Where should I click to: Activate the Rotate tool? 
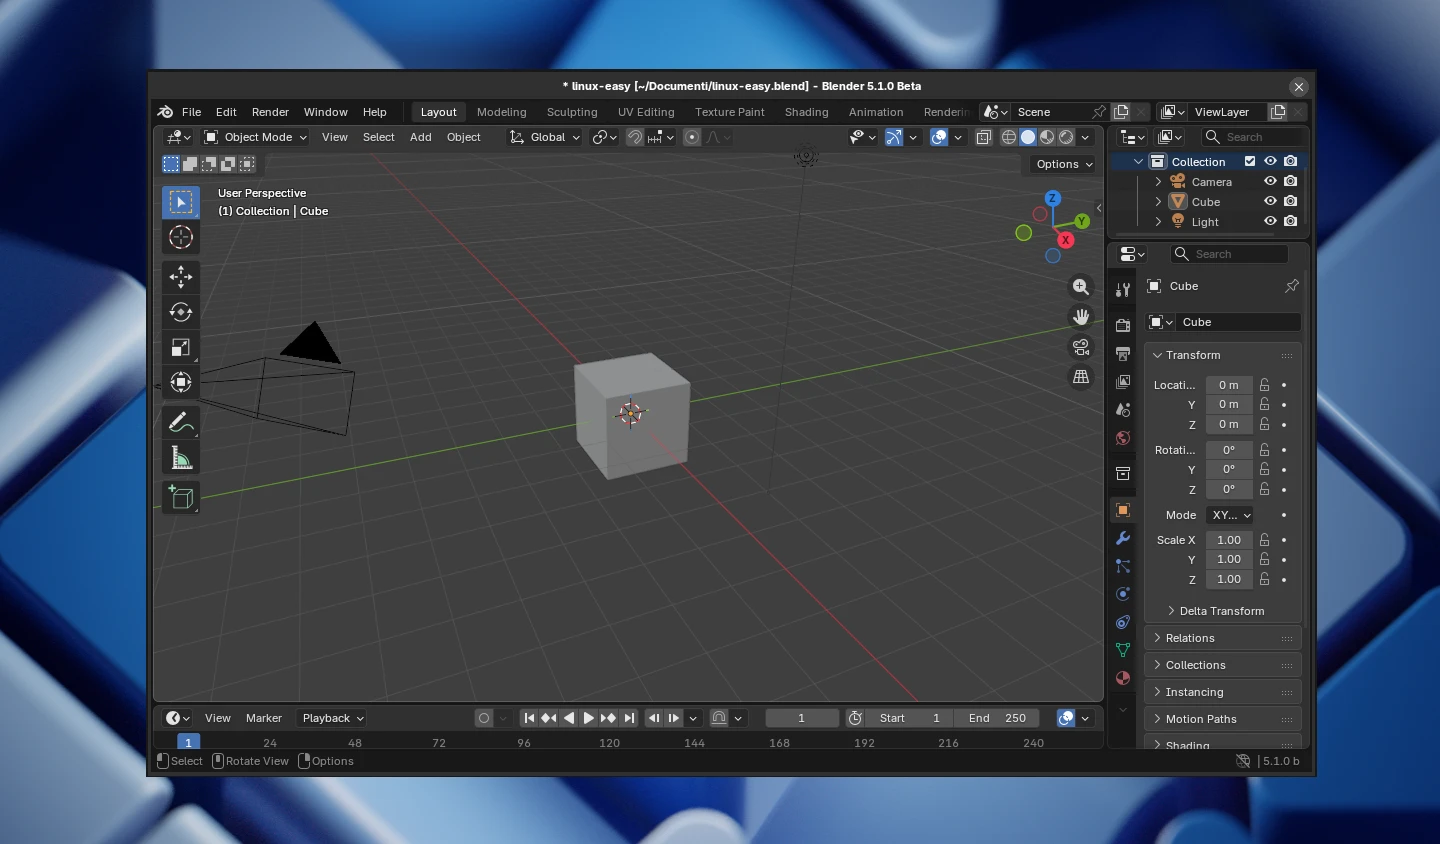[181, 312]
